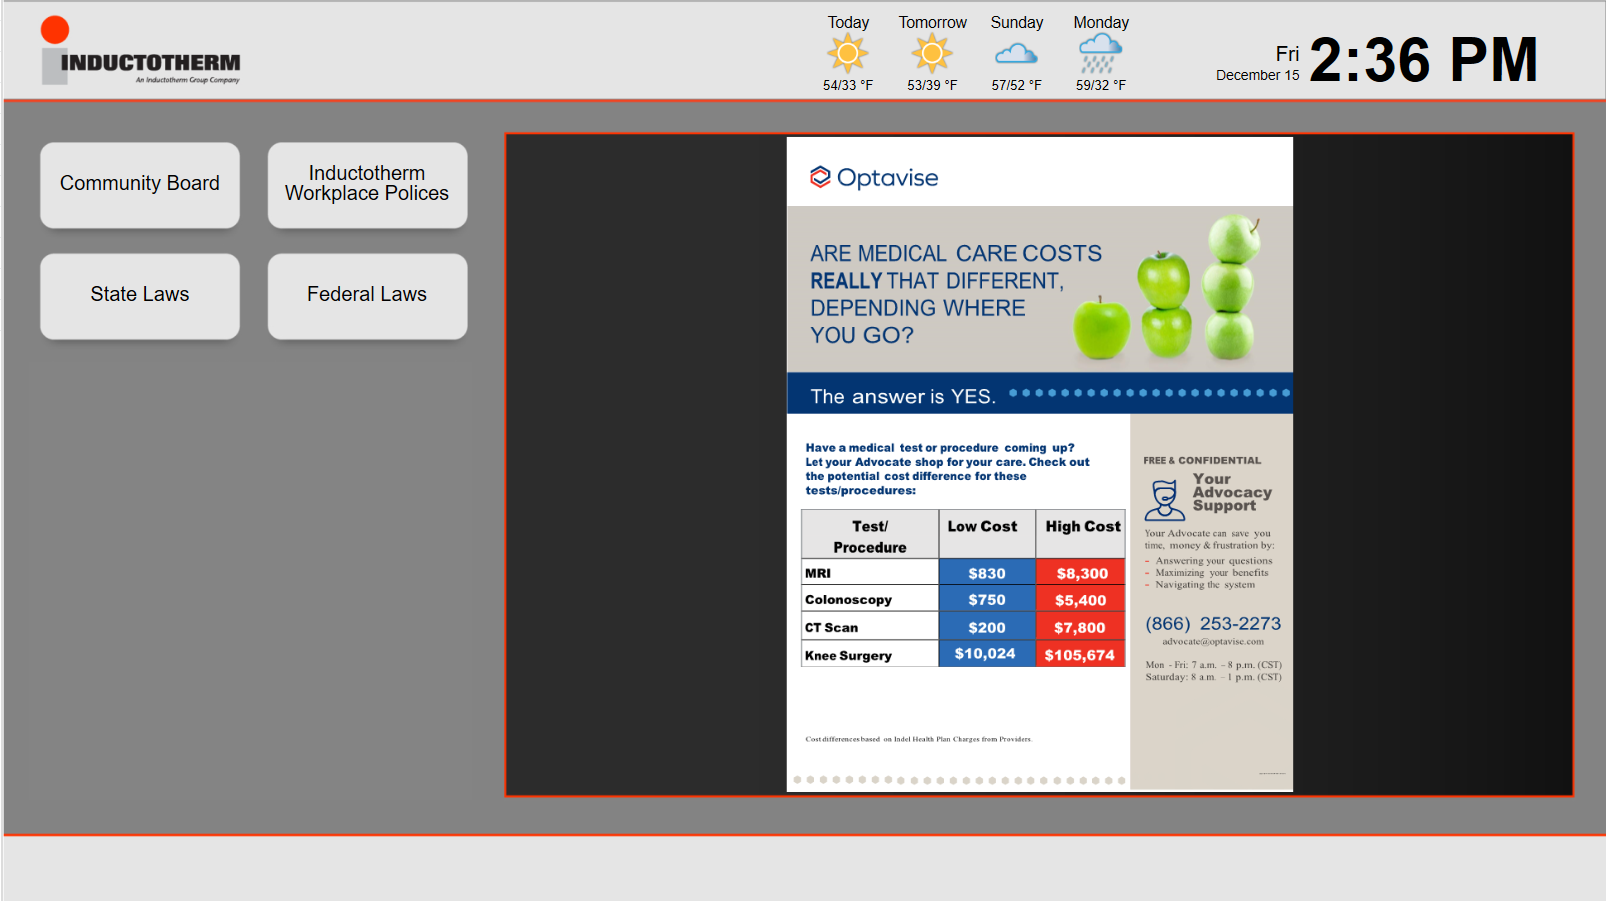Click Monday's rainy weather icon

[1100, 54]
